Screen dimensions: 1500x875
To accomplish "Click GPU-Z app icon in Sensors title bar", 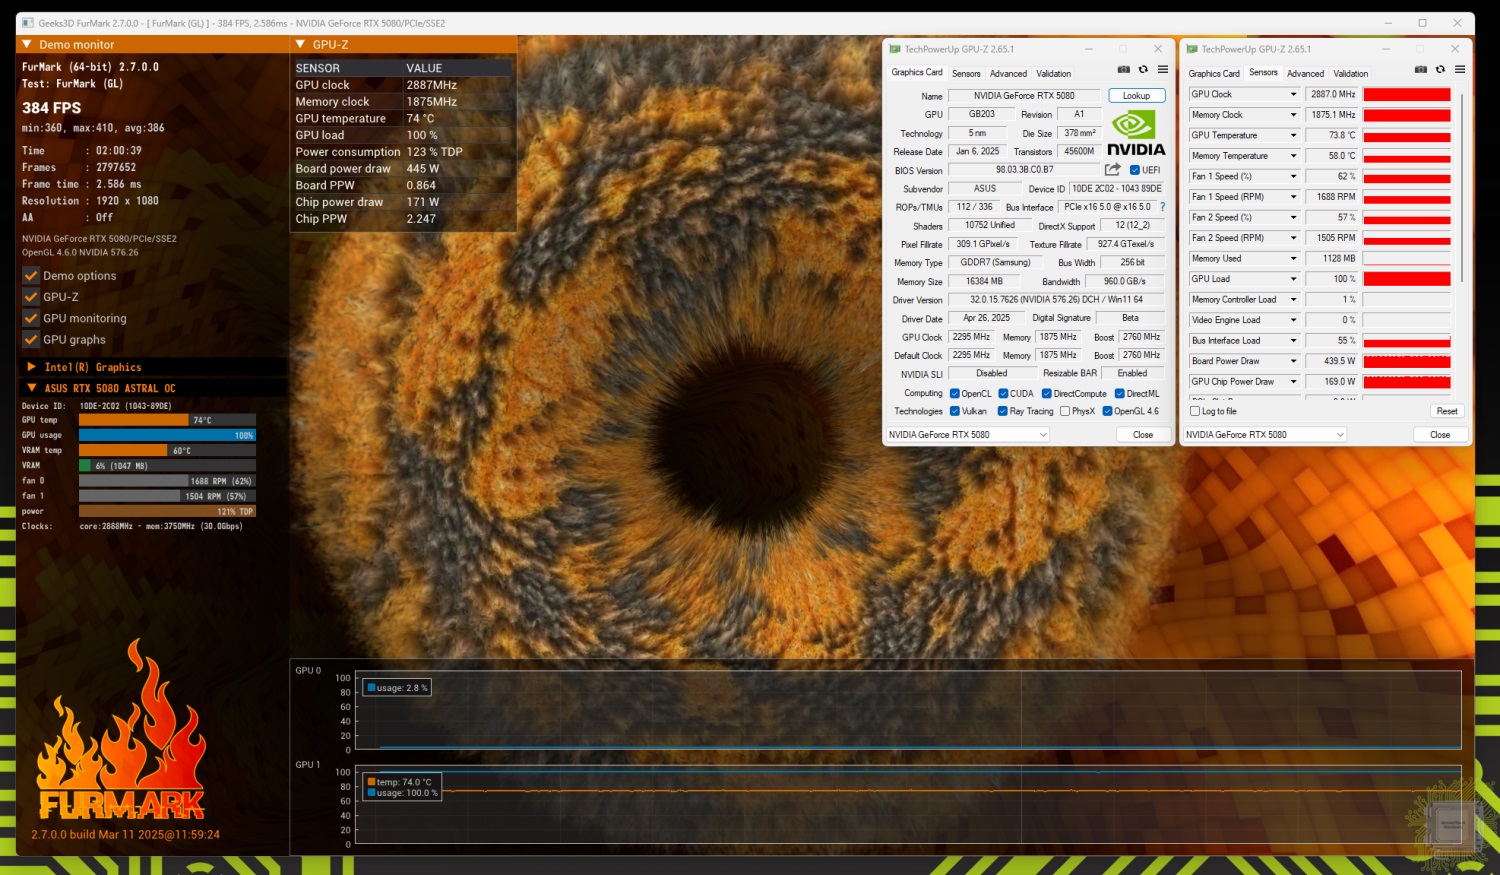I will pyautogui.click(x=1192, y=49).
